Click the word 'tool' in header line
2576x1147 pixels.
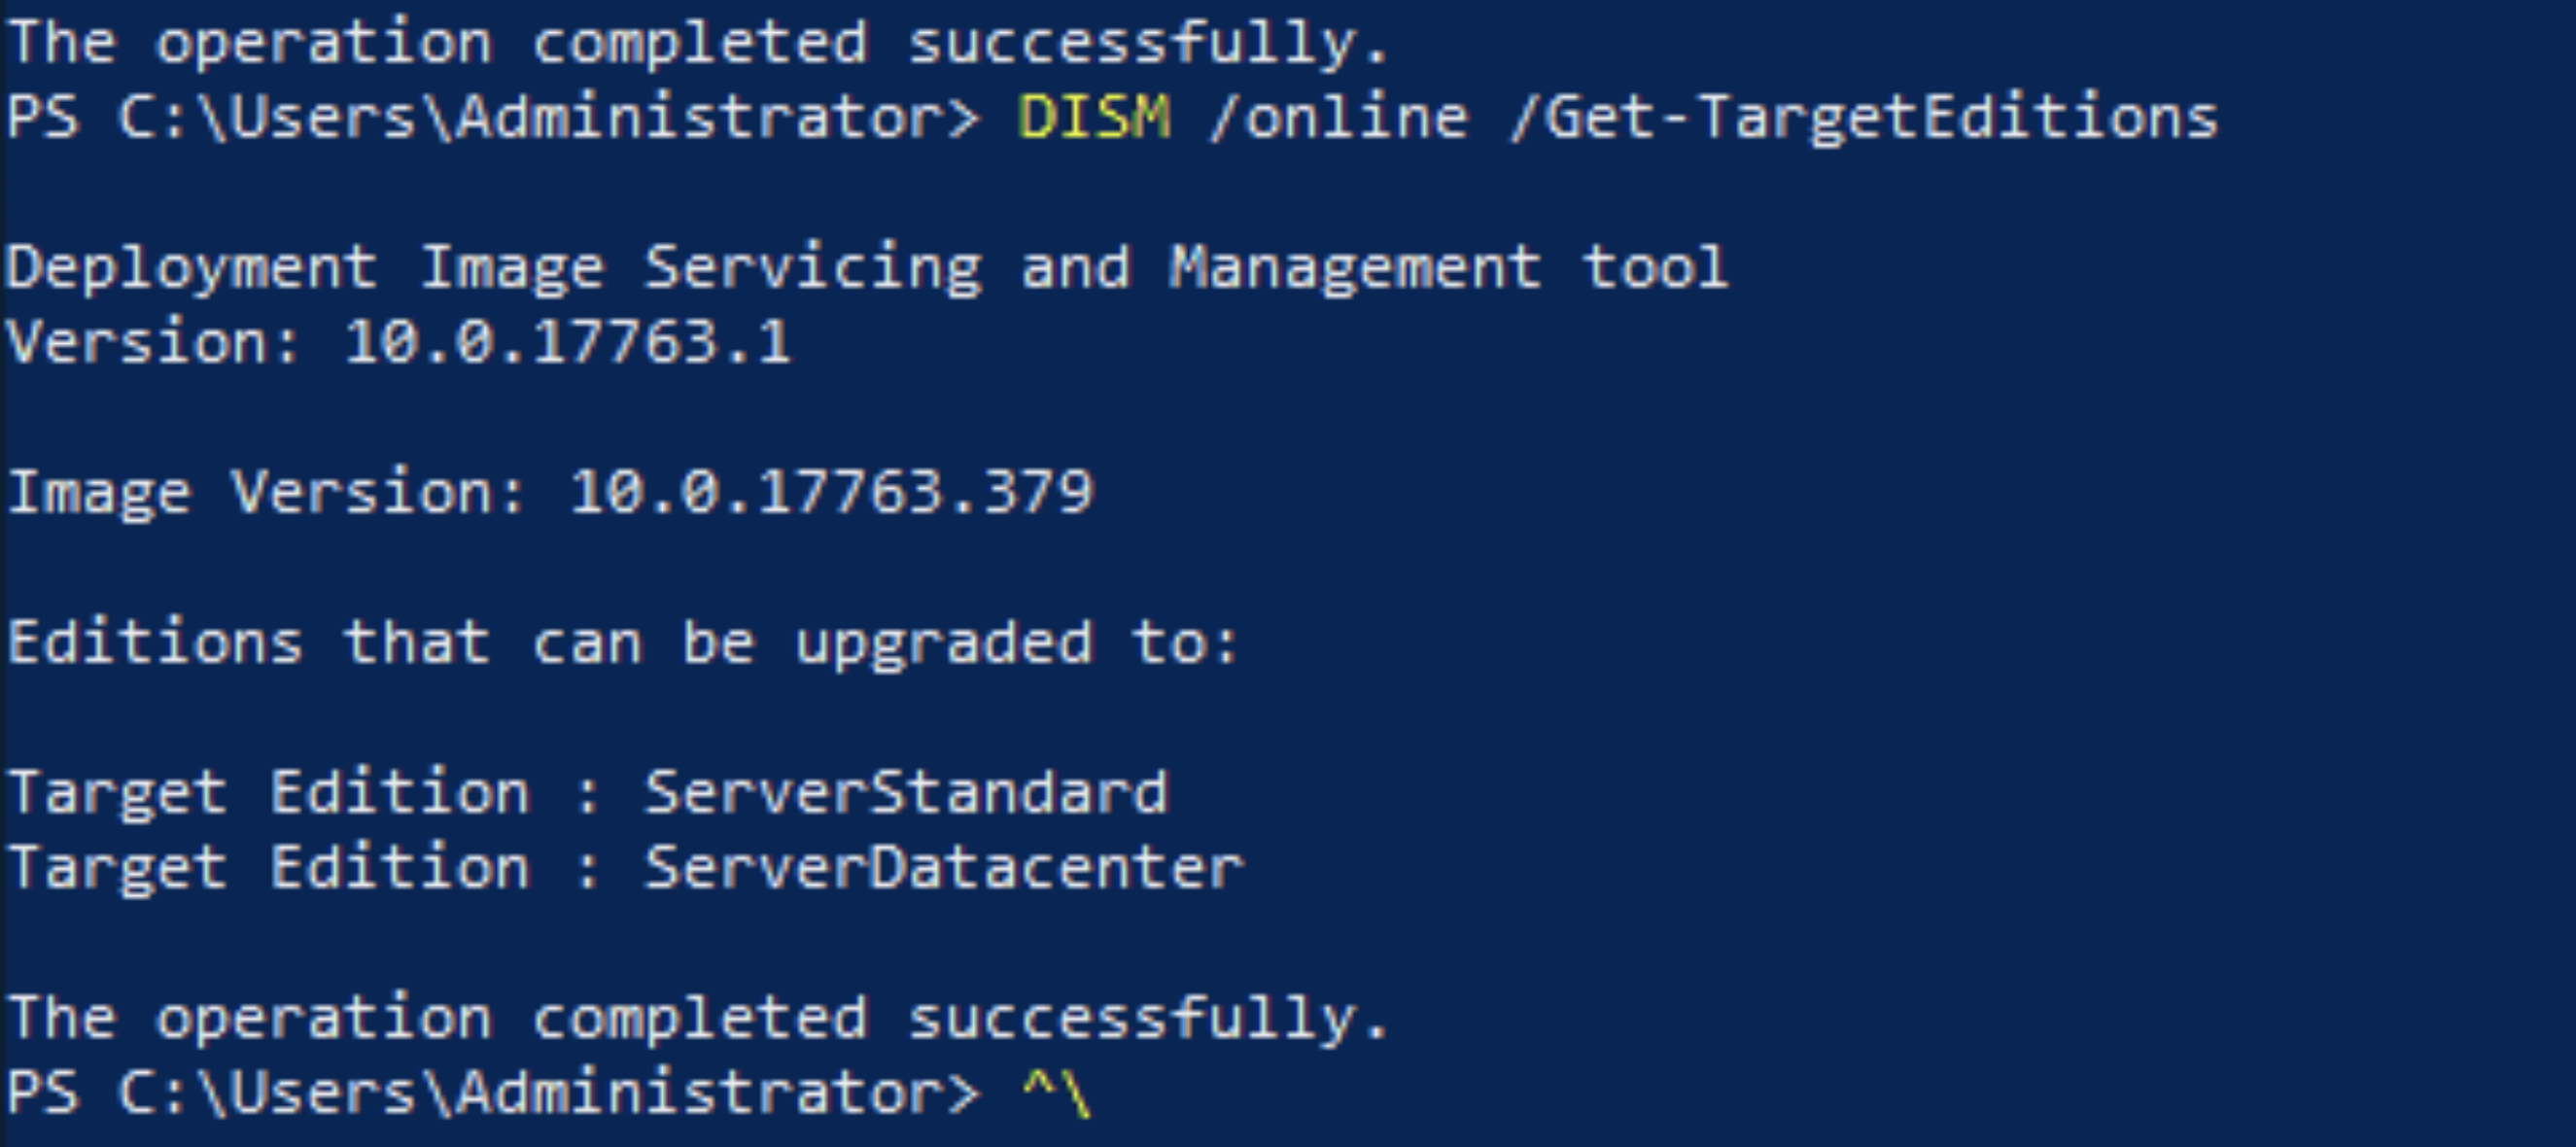[x=1655, y=268]
